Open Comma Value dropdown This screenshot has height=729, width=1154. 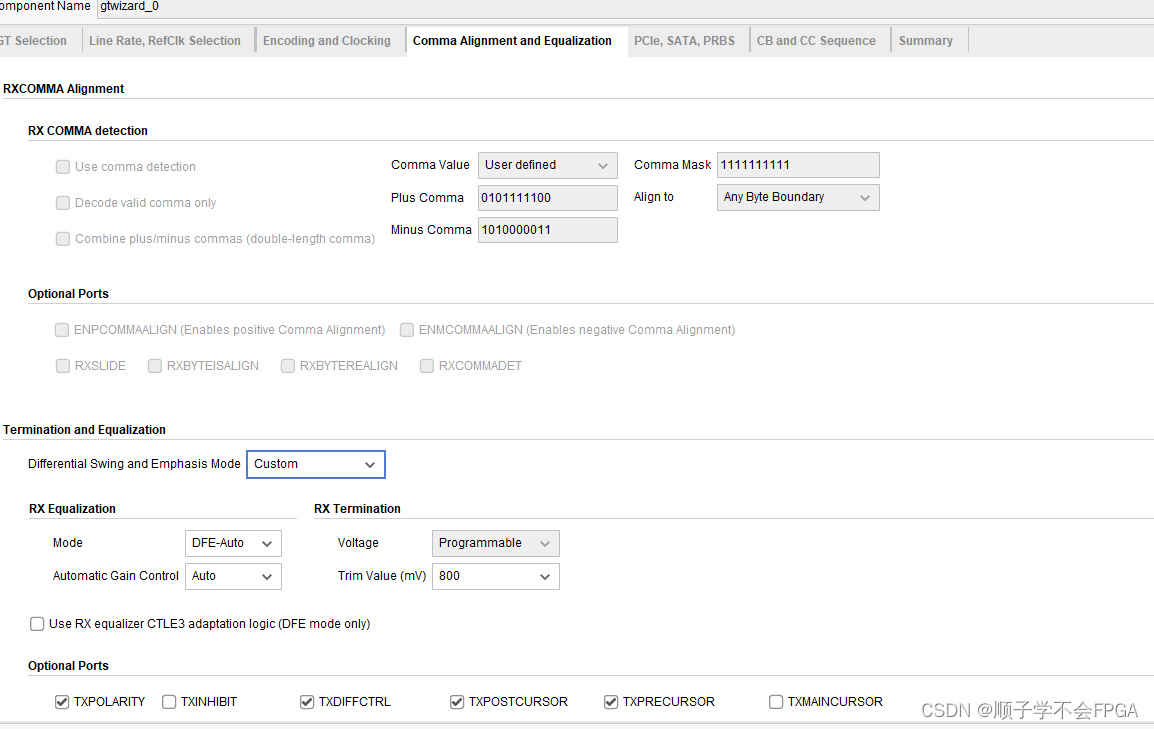[548, 166]
